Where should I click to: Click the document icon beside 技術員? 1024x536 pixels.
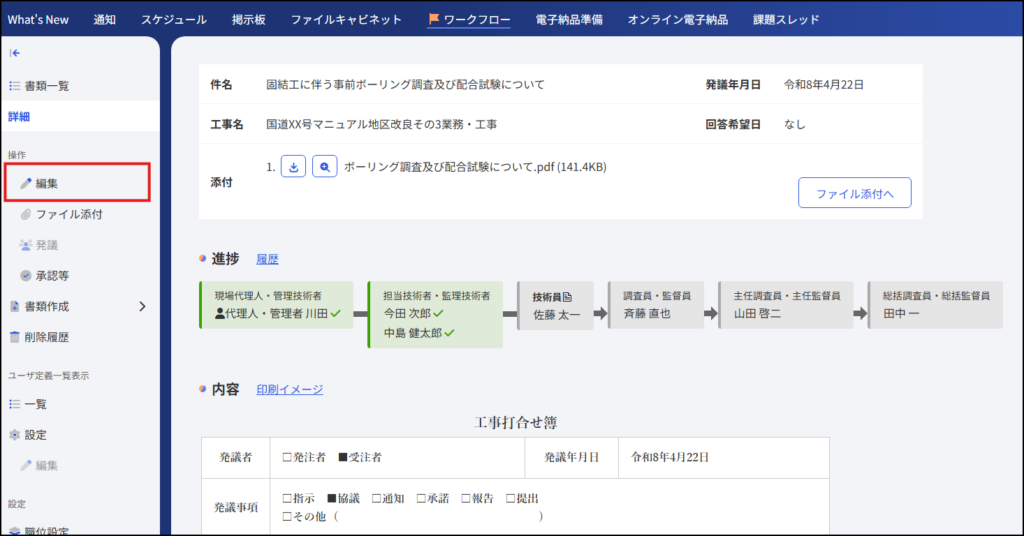[x=568, y=297]
